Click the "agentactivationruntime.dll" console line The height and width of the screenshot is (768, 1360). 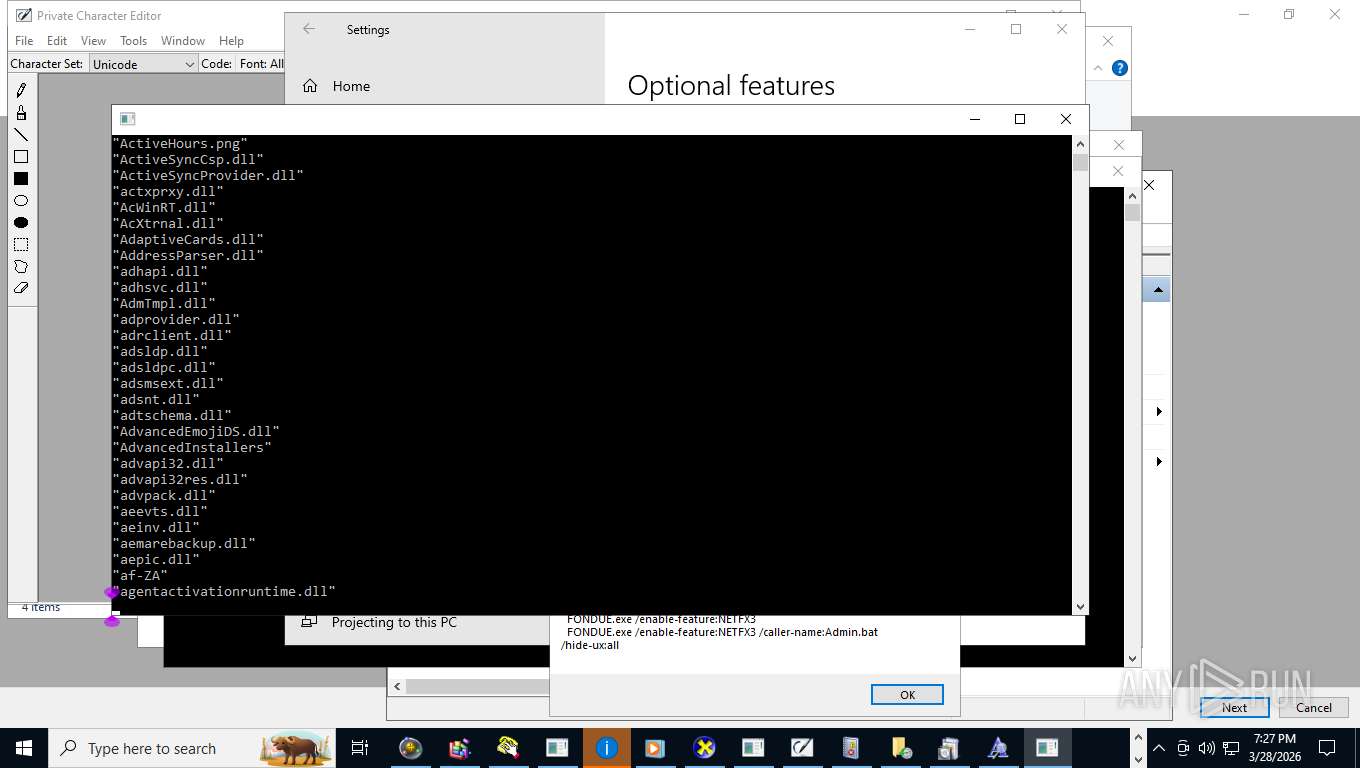[x=224, y=592]
